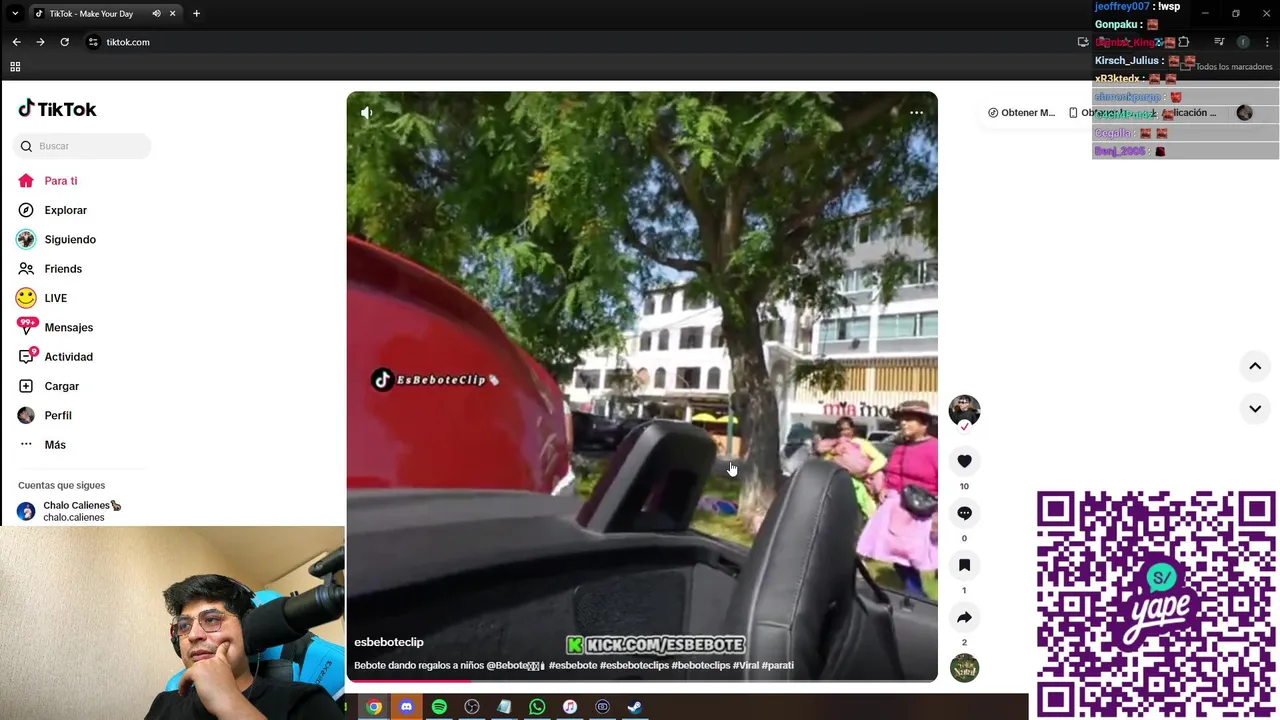Open the Chrome three-dot menu

(1266, 42)
